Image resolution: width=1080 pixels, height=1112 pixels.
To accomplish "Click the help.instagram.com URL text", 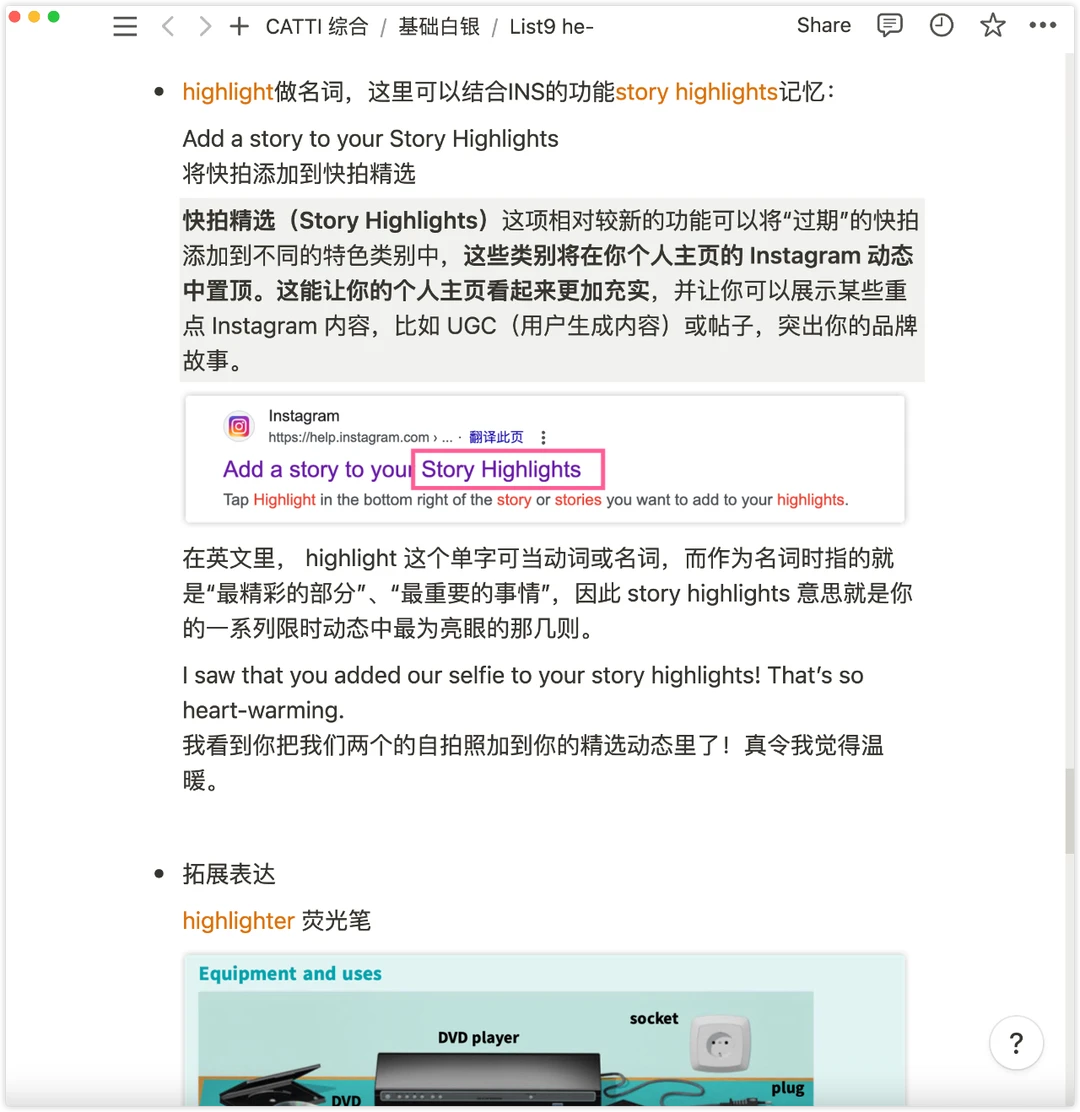I will [360, 437].
